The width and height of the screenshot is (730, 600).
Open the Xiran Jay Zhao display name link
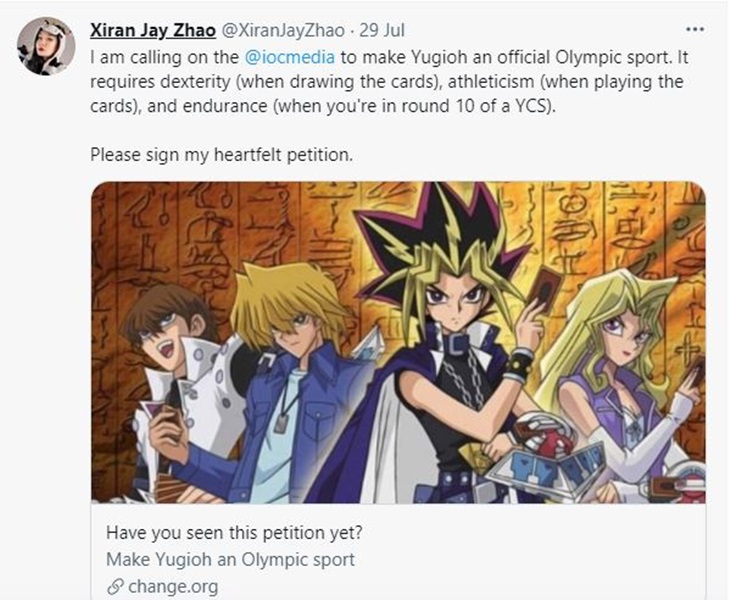(x=153, y=31)
